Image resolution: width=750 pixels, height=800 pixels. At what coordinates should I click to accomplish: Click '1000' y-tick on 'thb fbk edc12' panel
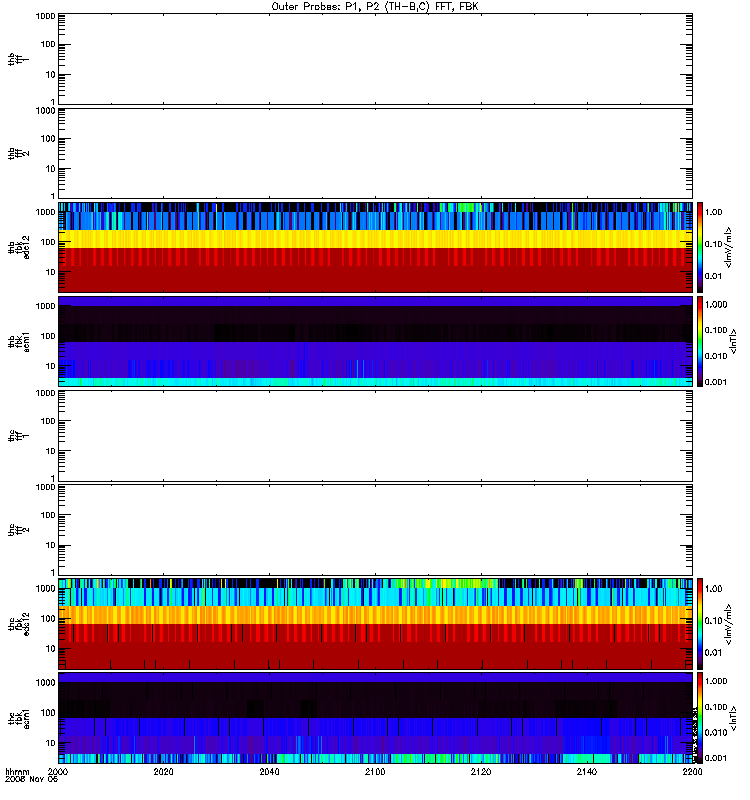45,212
